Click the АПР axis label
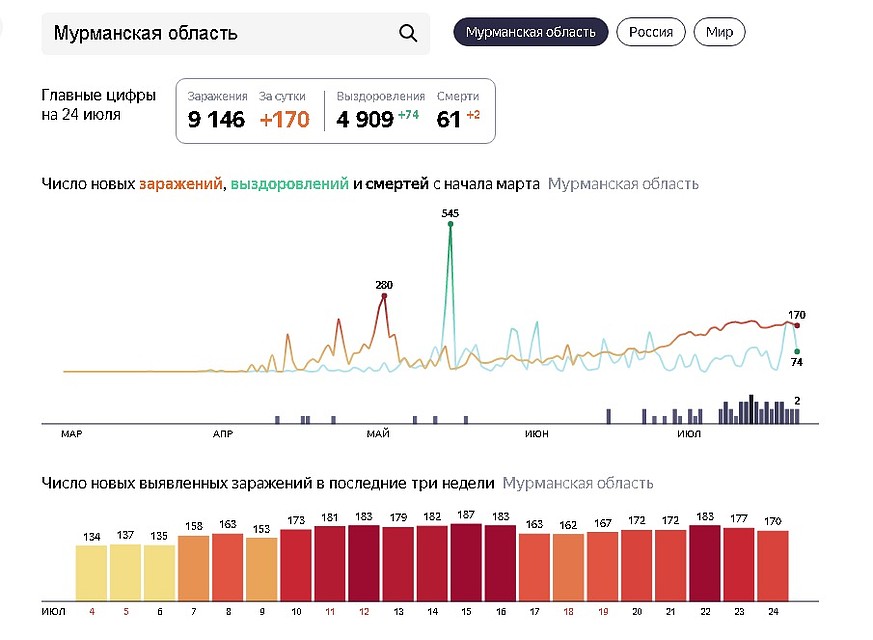This screenshot has width=873, height=640. pos(223,434)
